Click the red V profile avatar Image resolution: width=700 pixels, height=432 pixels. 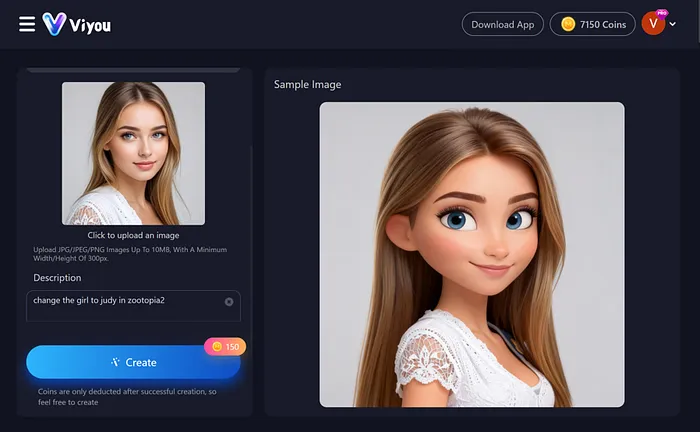click(653, 24)
